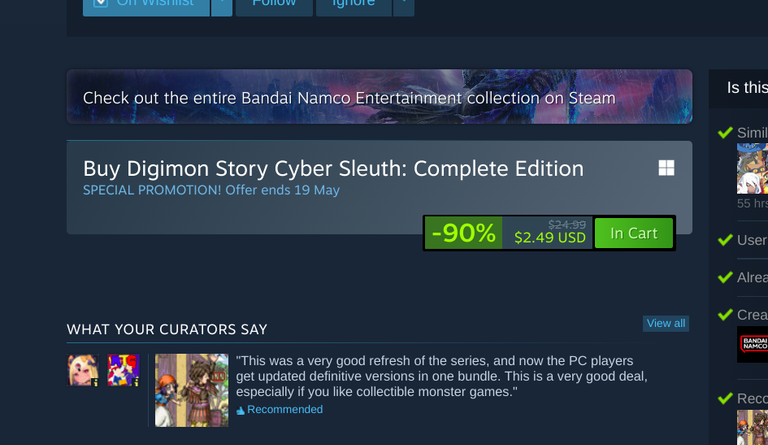Expand the wishlist dropdown arrow
The width and height of the screenshot is (768, 445).
[222, 7]
